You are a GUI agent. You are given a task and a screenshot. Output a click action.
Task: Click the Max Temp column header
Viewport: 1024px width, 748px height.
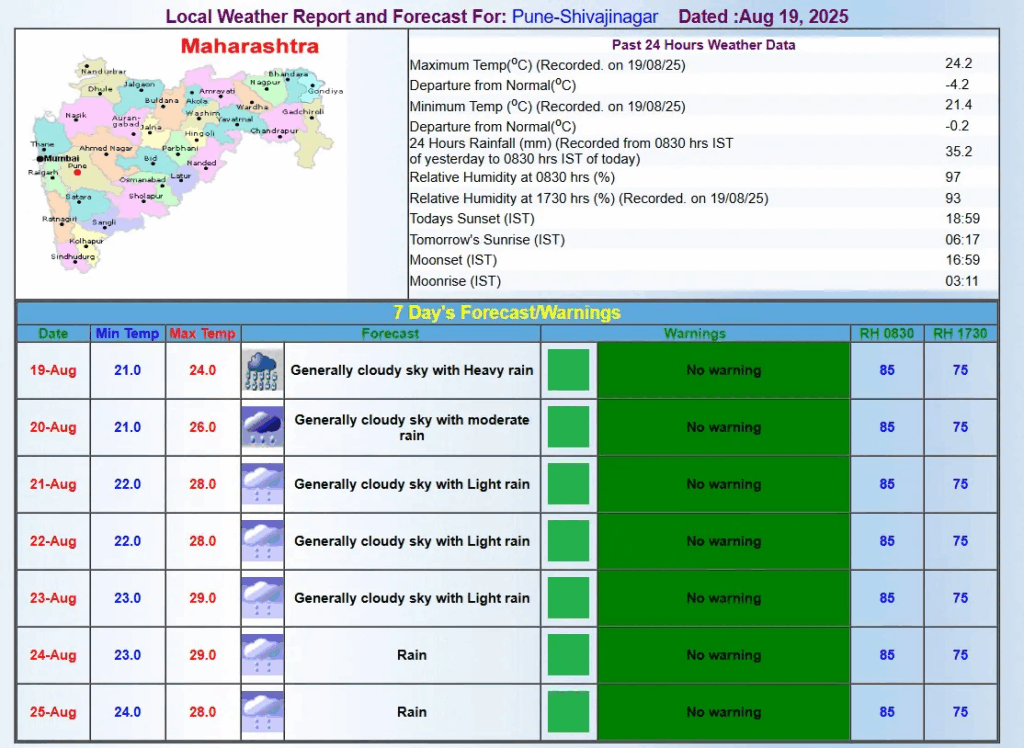click(x=203, y=333)
